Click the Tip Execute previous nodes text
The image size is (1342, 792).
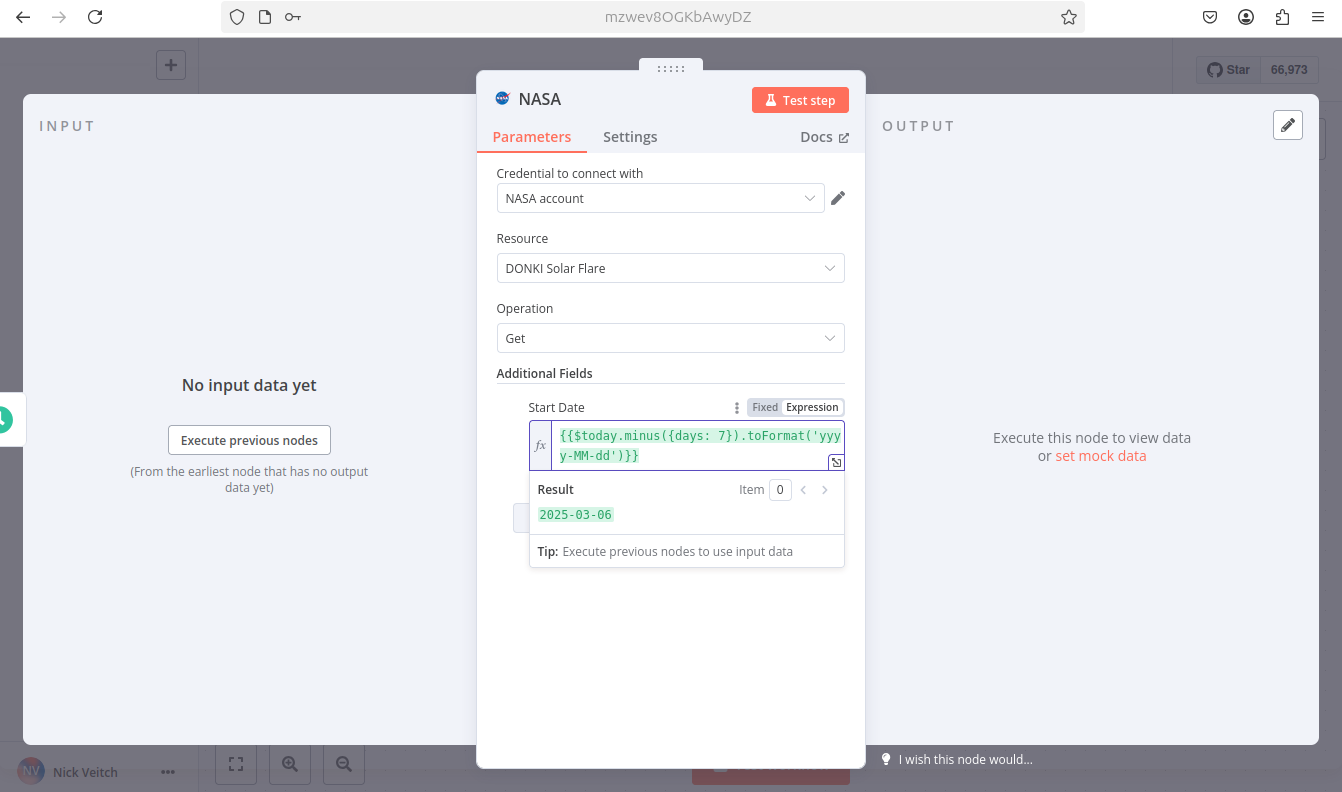[x=665, y=551]
